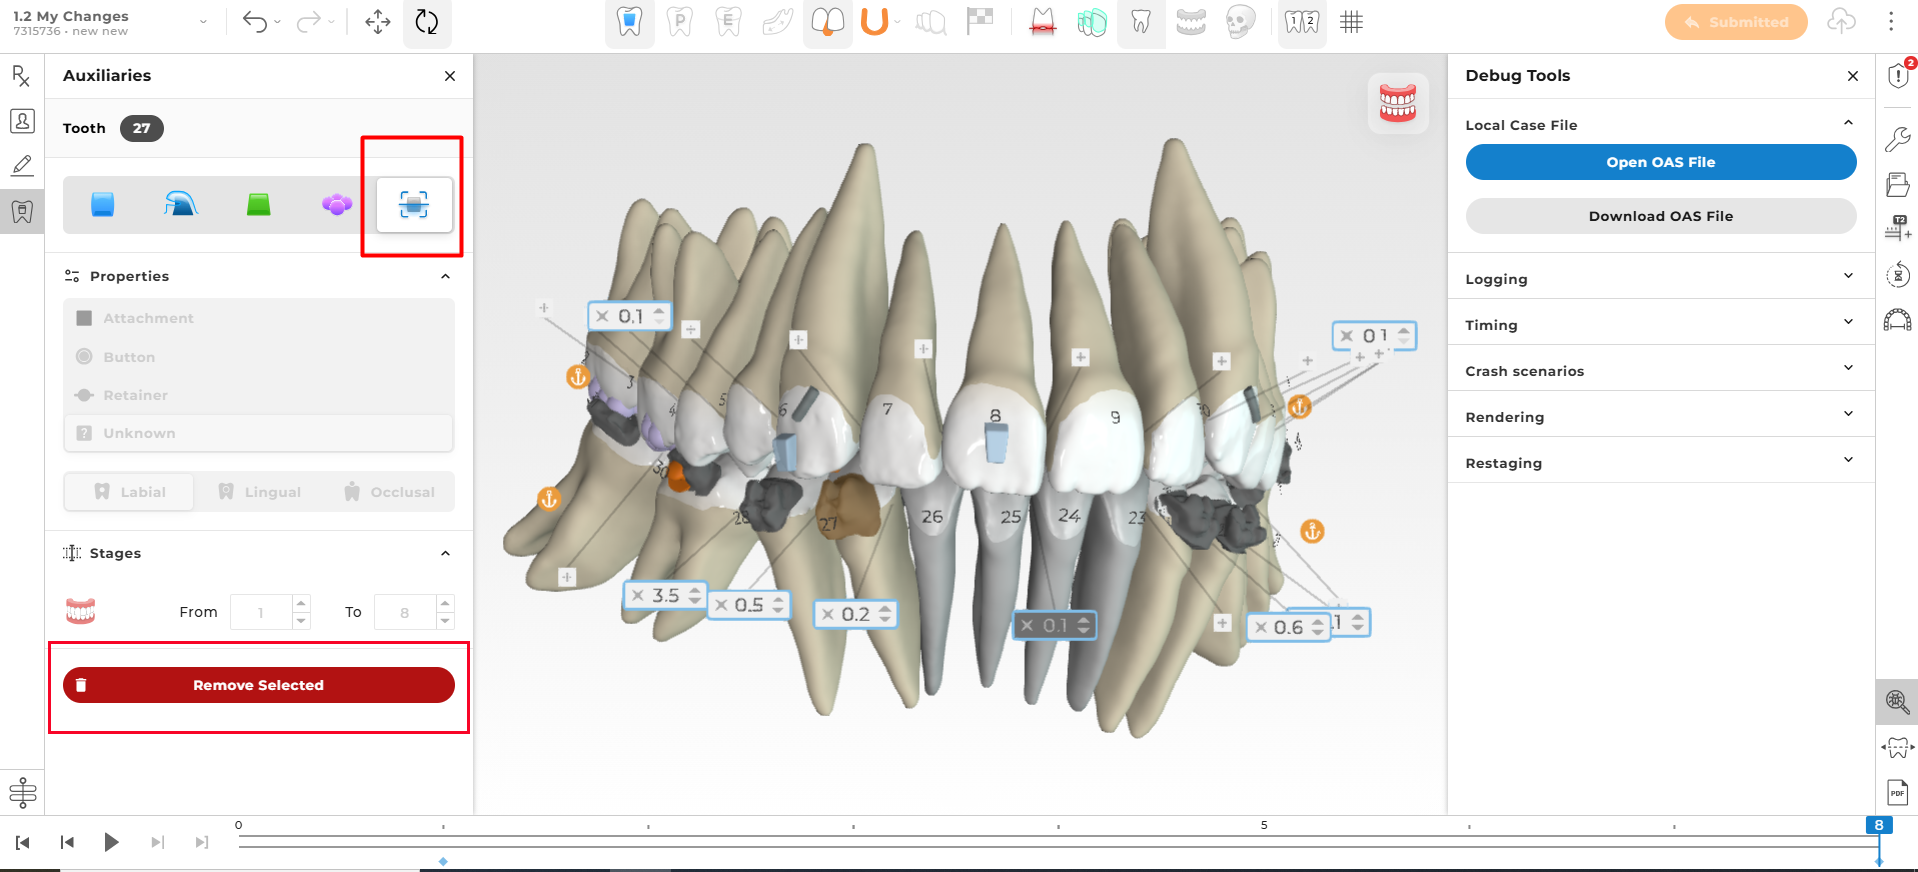Viewport: 1918px width, 872px height.
Task: Click the Rx prescription sidebar icon
Action: tap(21, 76)
